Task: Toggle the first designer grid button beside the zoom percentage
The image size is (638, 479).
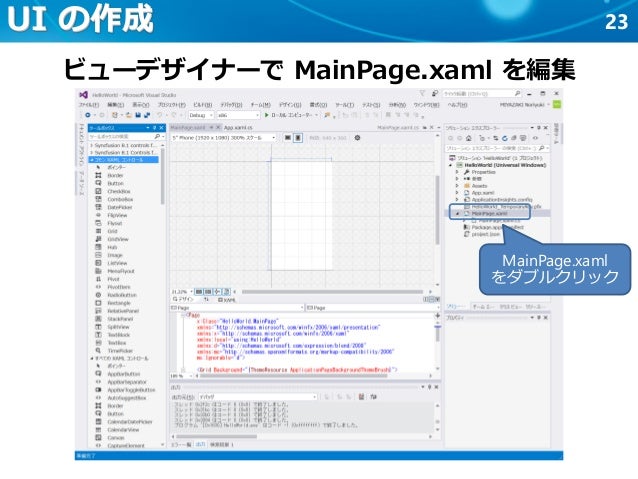Action: pos(199,291)
